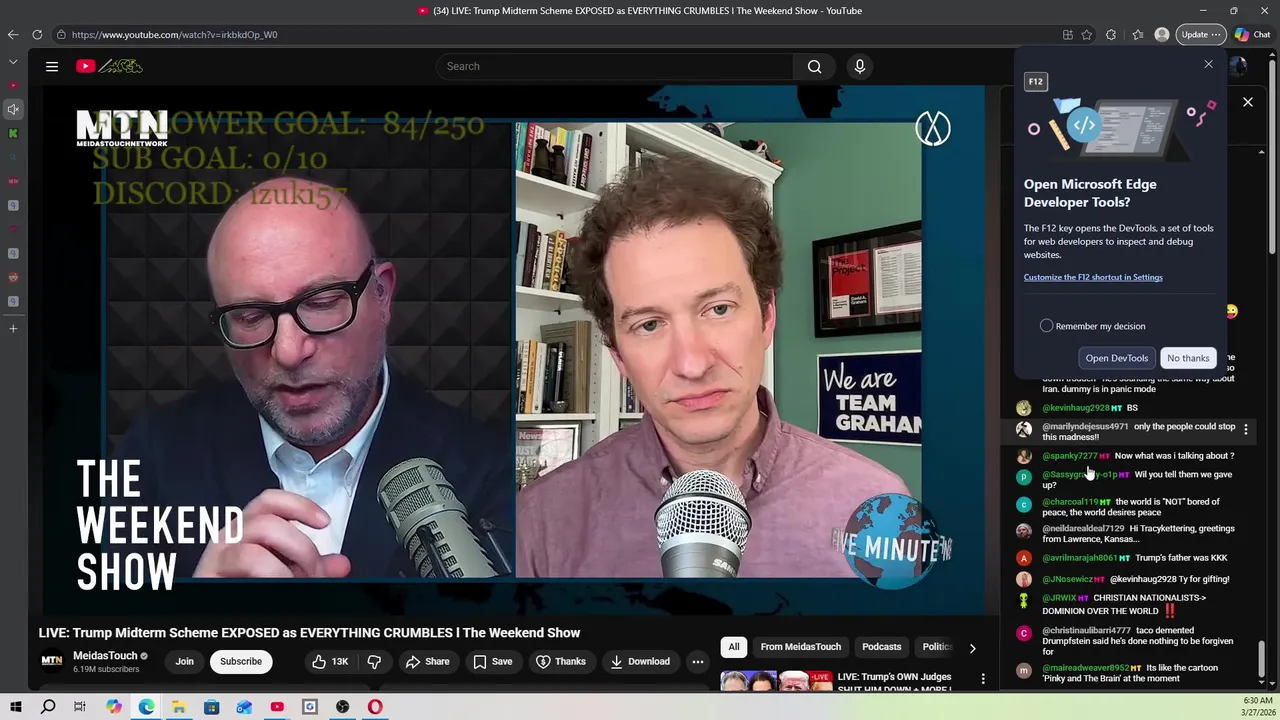Dismiss the DevTools popup with its X

click(x=1208, y=64)
